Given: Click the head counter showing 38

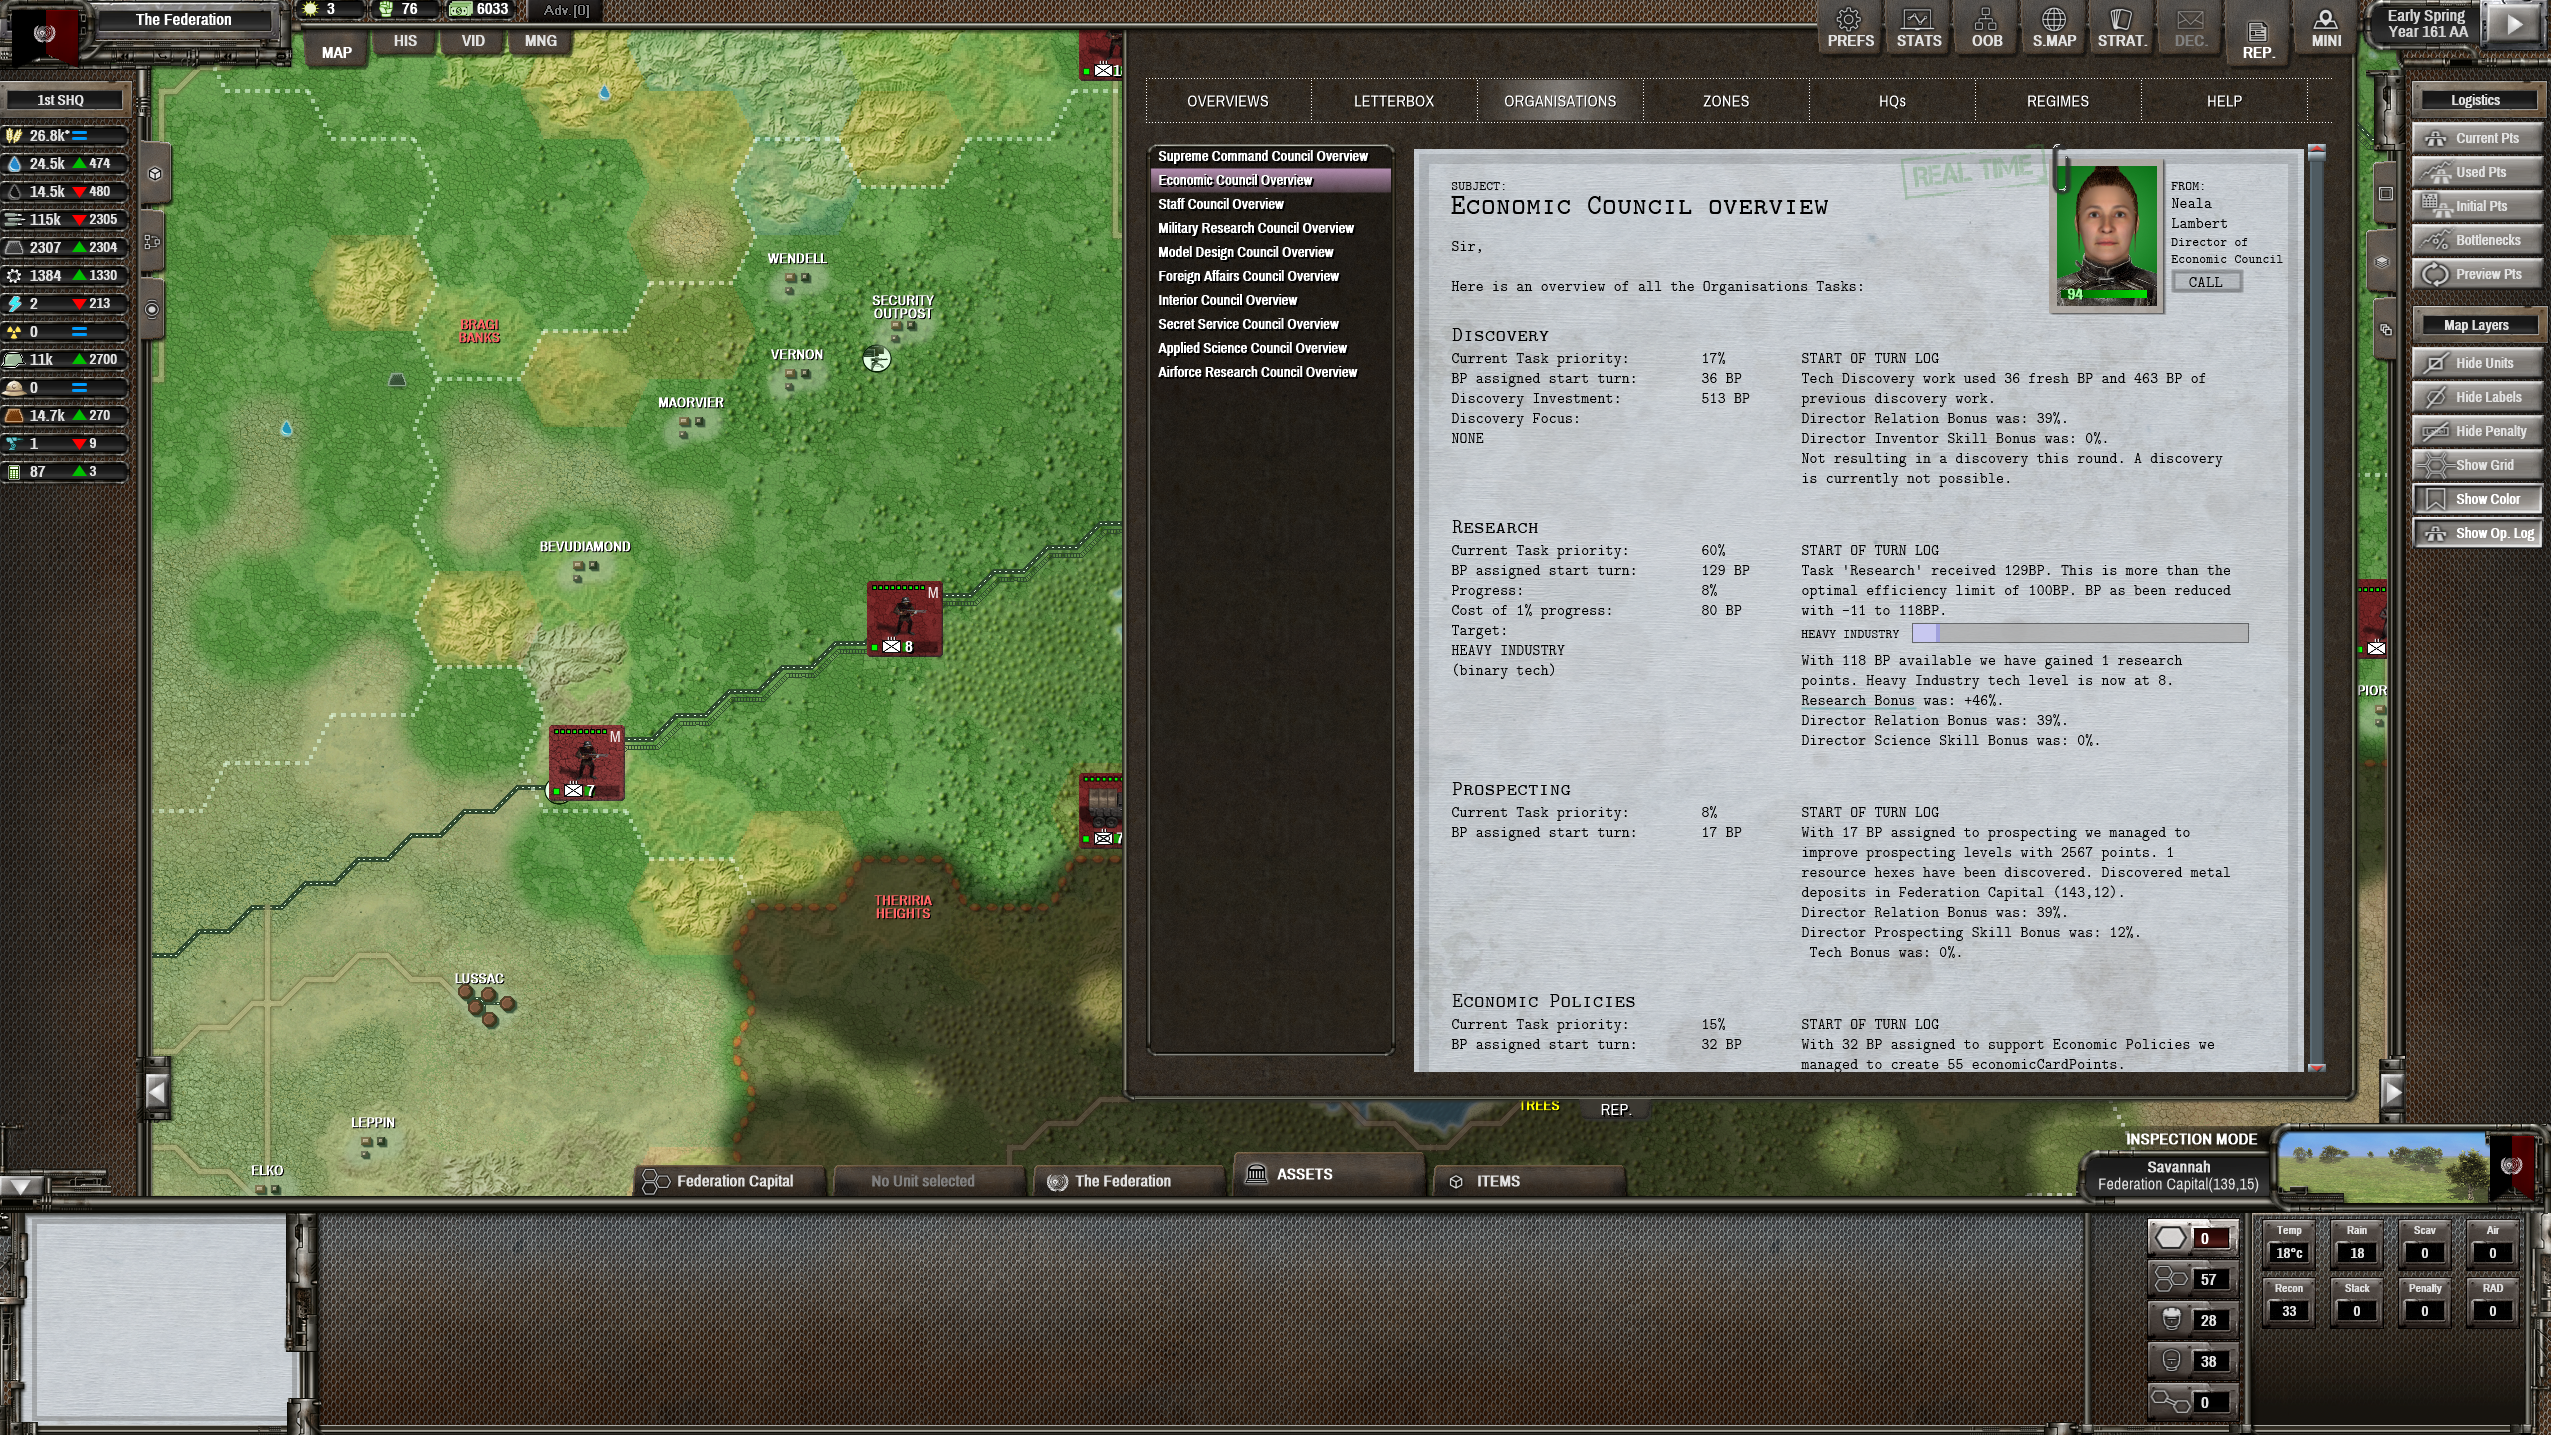Looking at the screenshot, I should (x=2193, y=1361).
